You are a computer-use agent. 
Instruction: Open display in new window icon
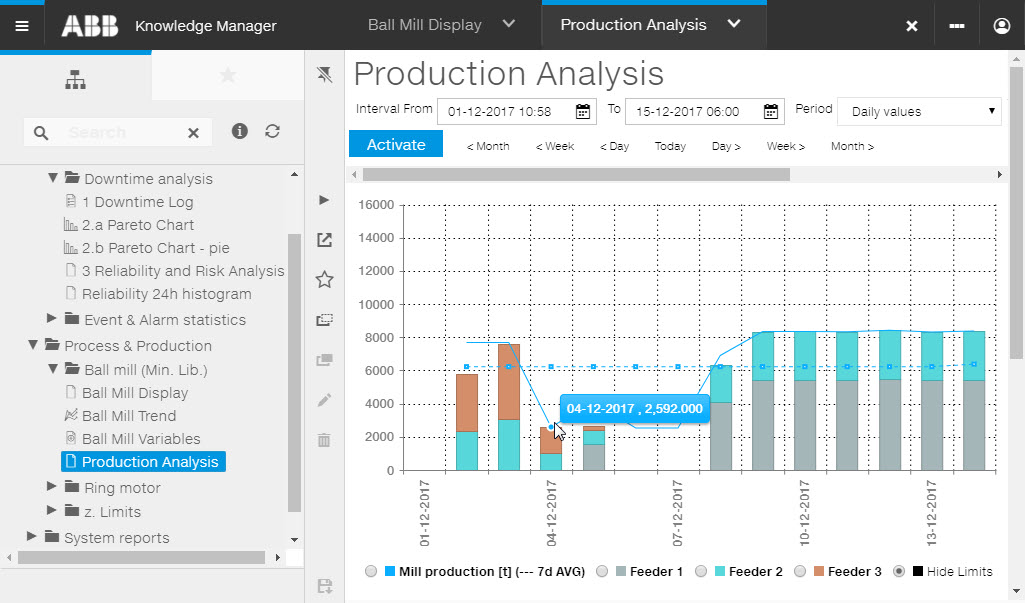click(x=324, y=240)
